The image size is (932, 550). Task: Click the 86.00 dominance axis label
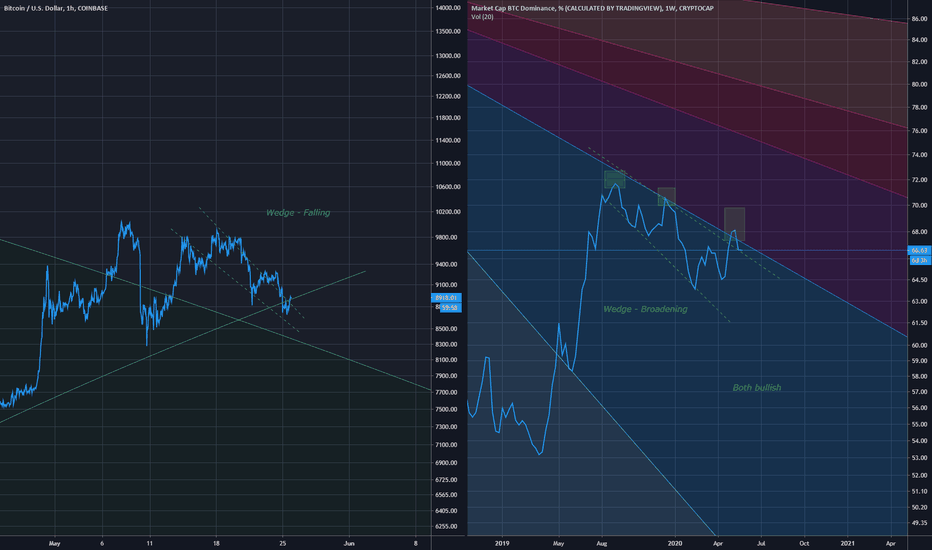pos(920,18)
